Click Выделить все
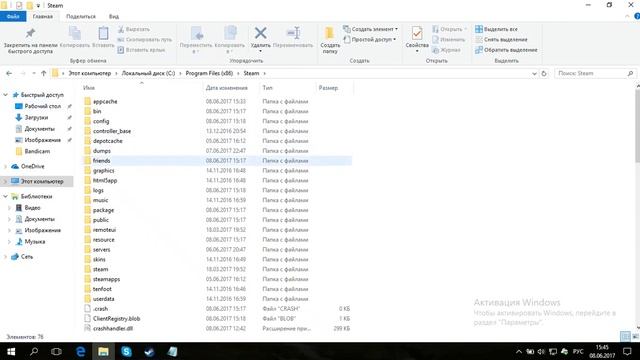 click(x=496, y=29)
